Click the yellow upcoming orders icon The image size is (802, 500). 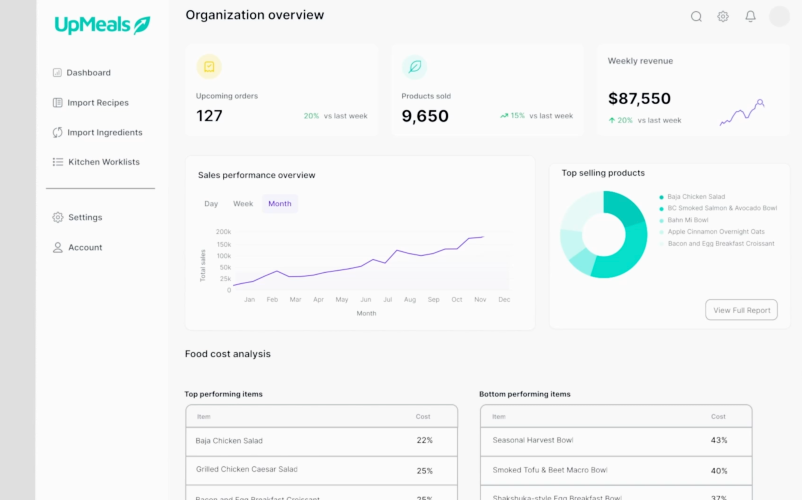pos(209,66)
